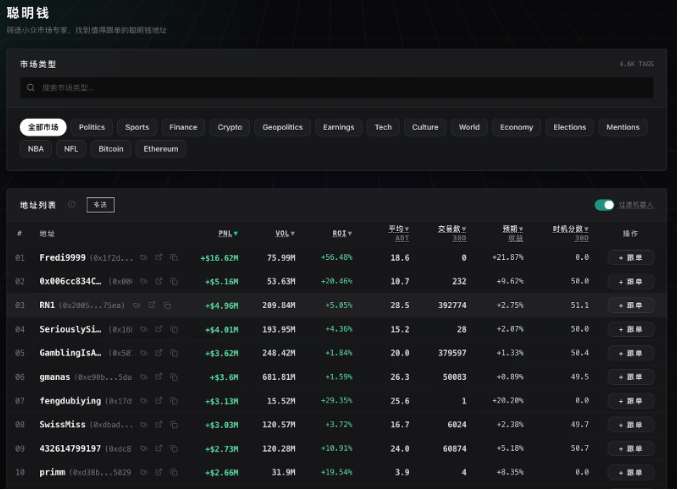Click the 筛选 filter button
679x490 pixels.
(x=100, y=205)
